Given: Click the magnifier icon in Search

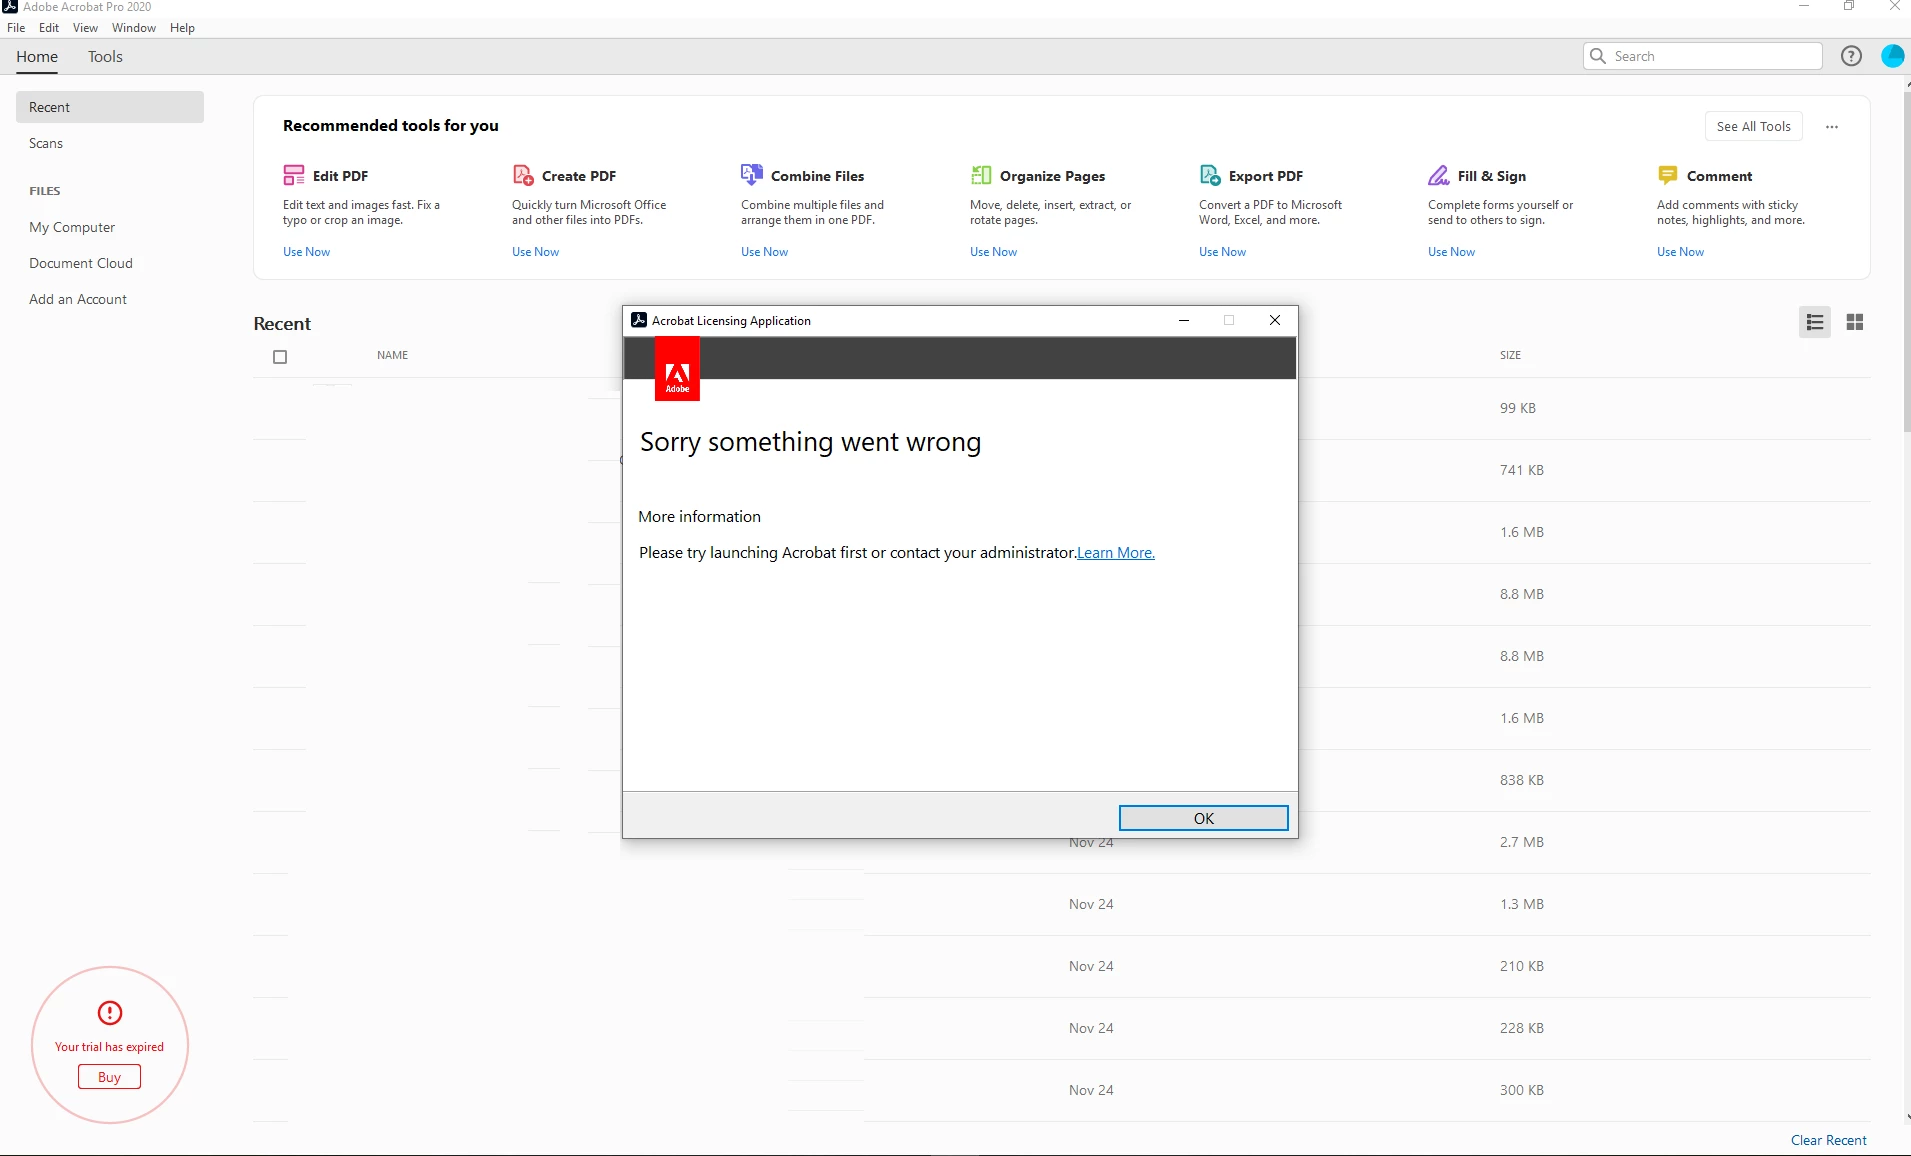Looking at the screenshot, I should coord(1598,56).
